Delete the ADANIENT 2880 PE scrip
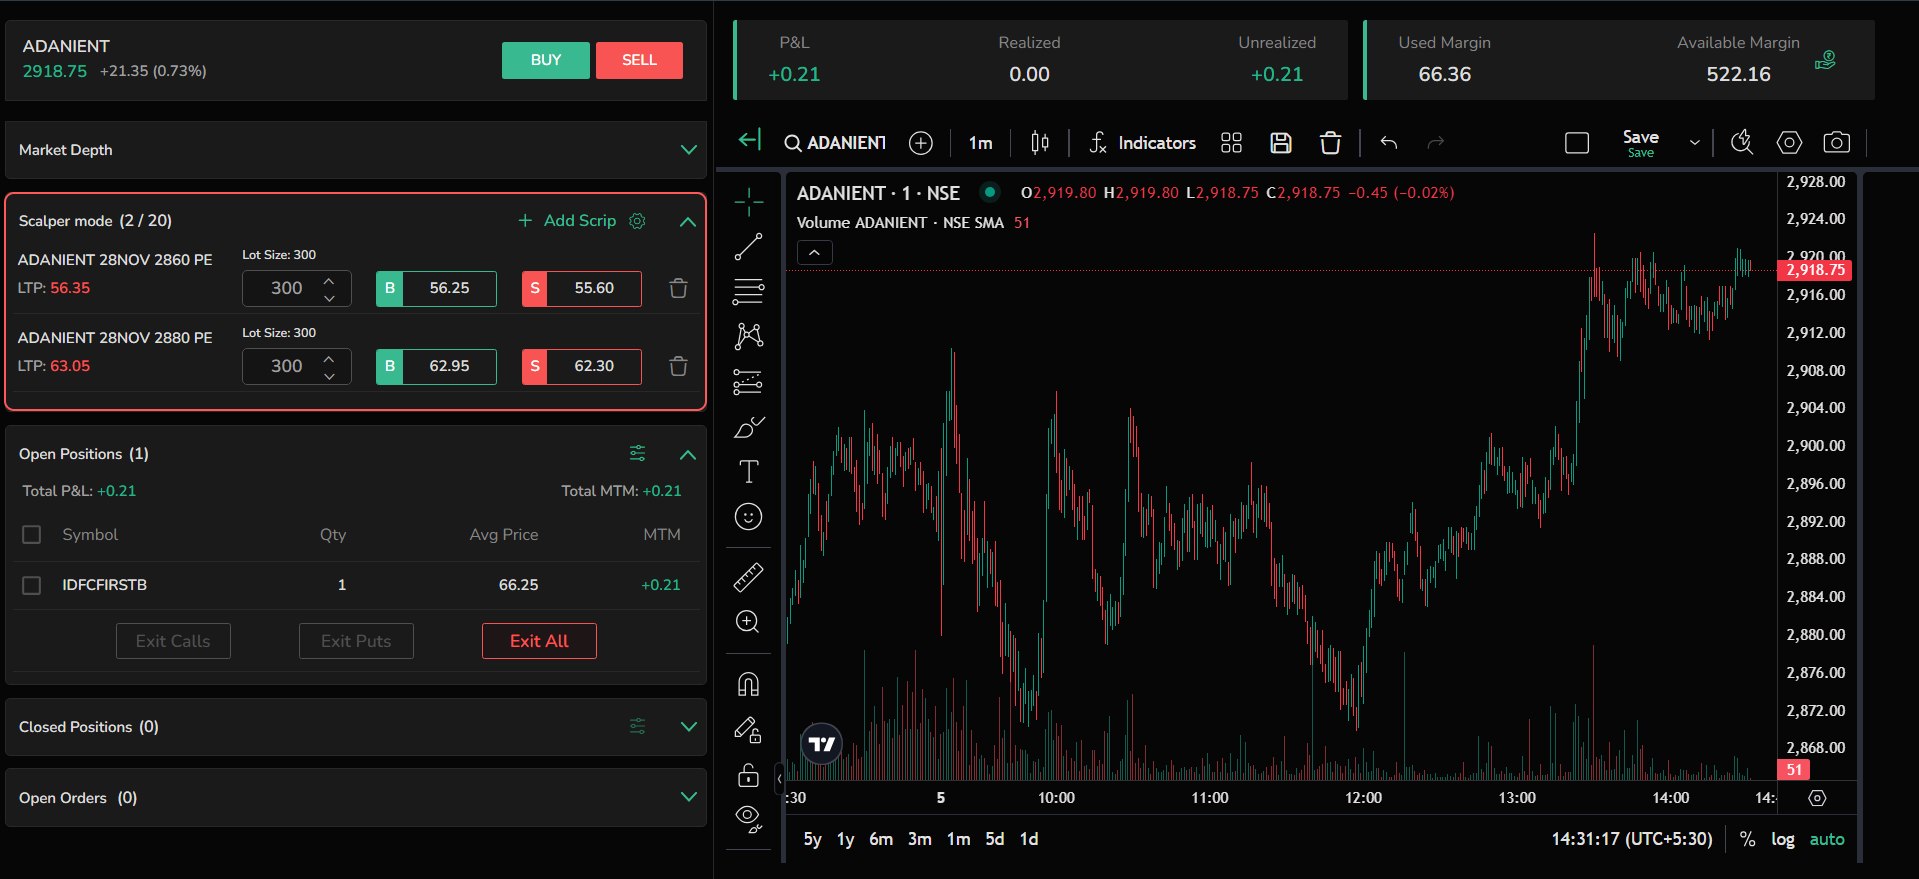The width and height of the screenshot is (1919, 879). (678, 366)
